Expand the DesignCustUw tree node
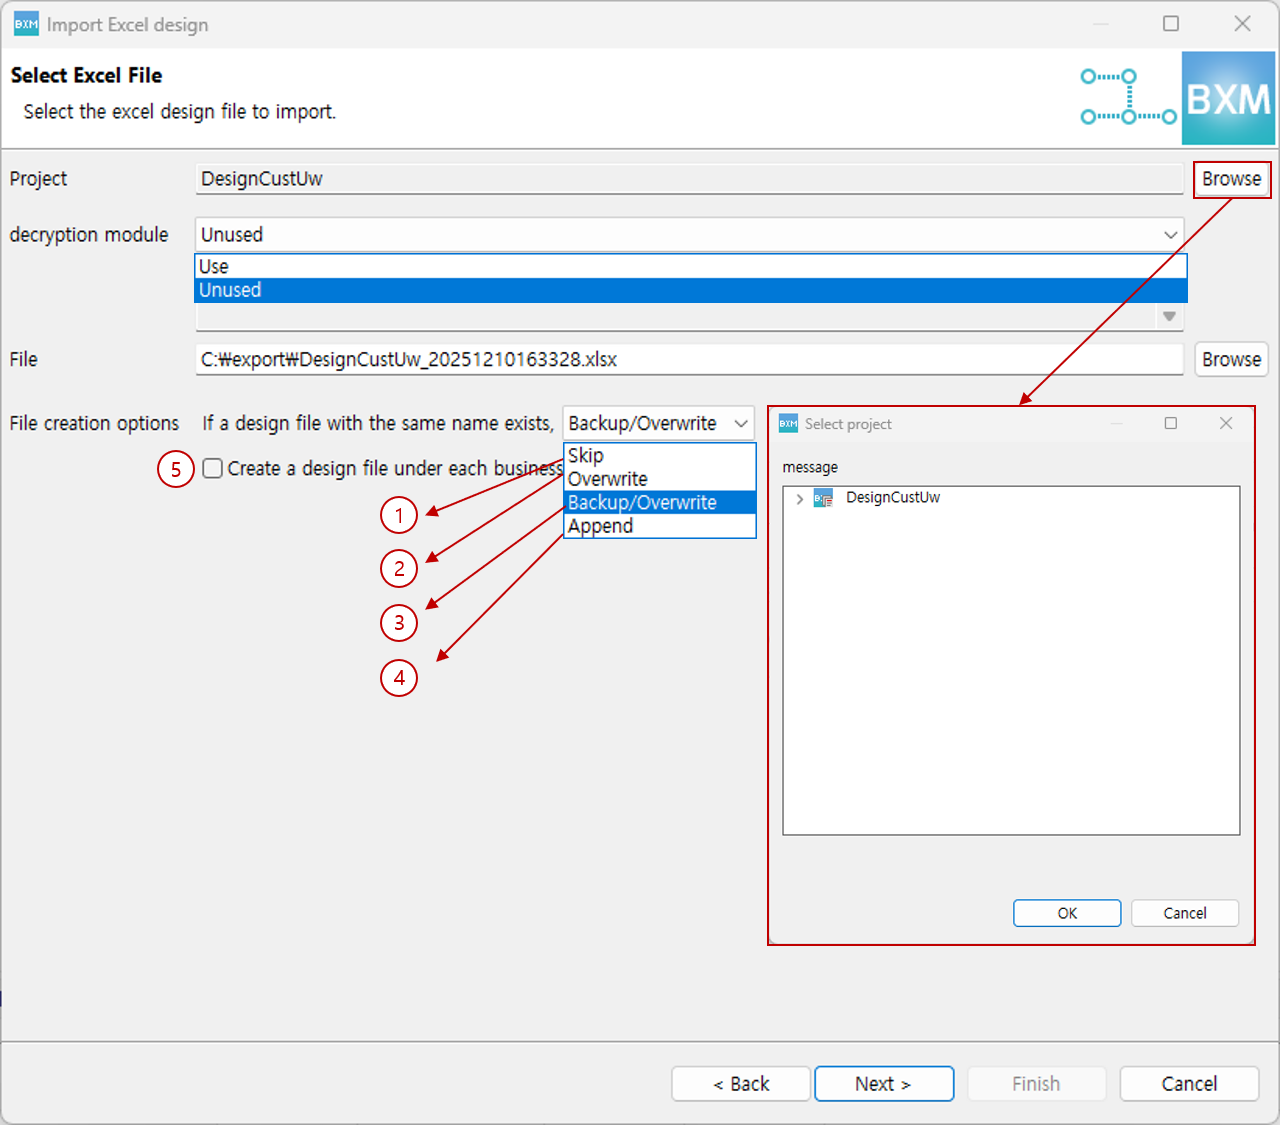This screenshot has height=1125, width=1280. (799, 498)
